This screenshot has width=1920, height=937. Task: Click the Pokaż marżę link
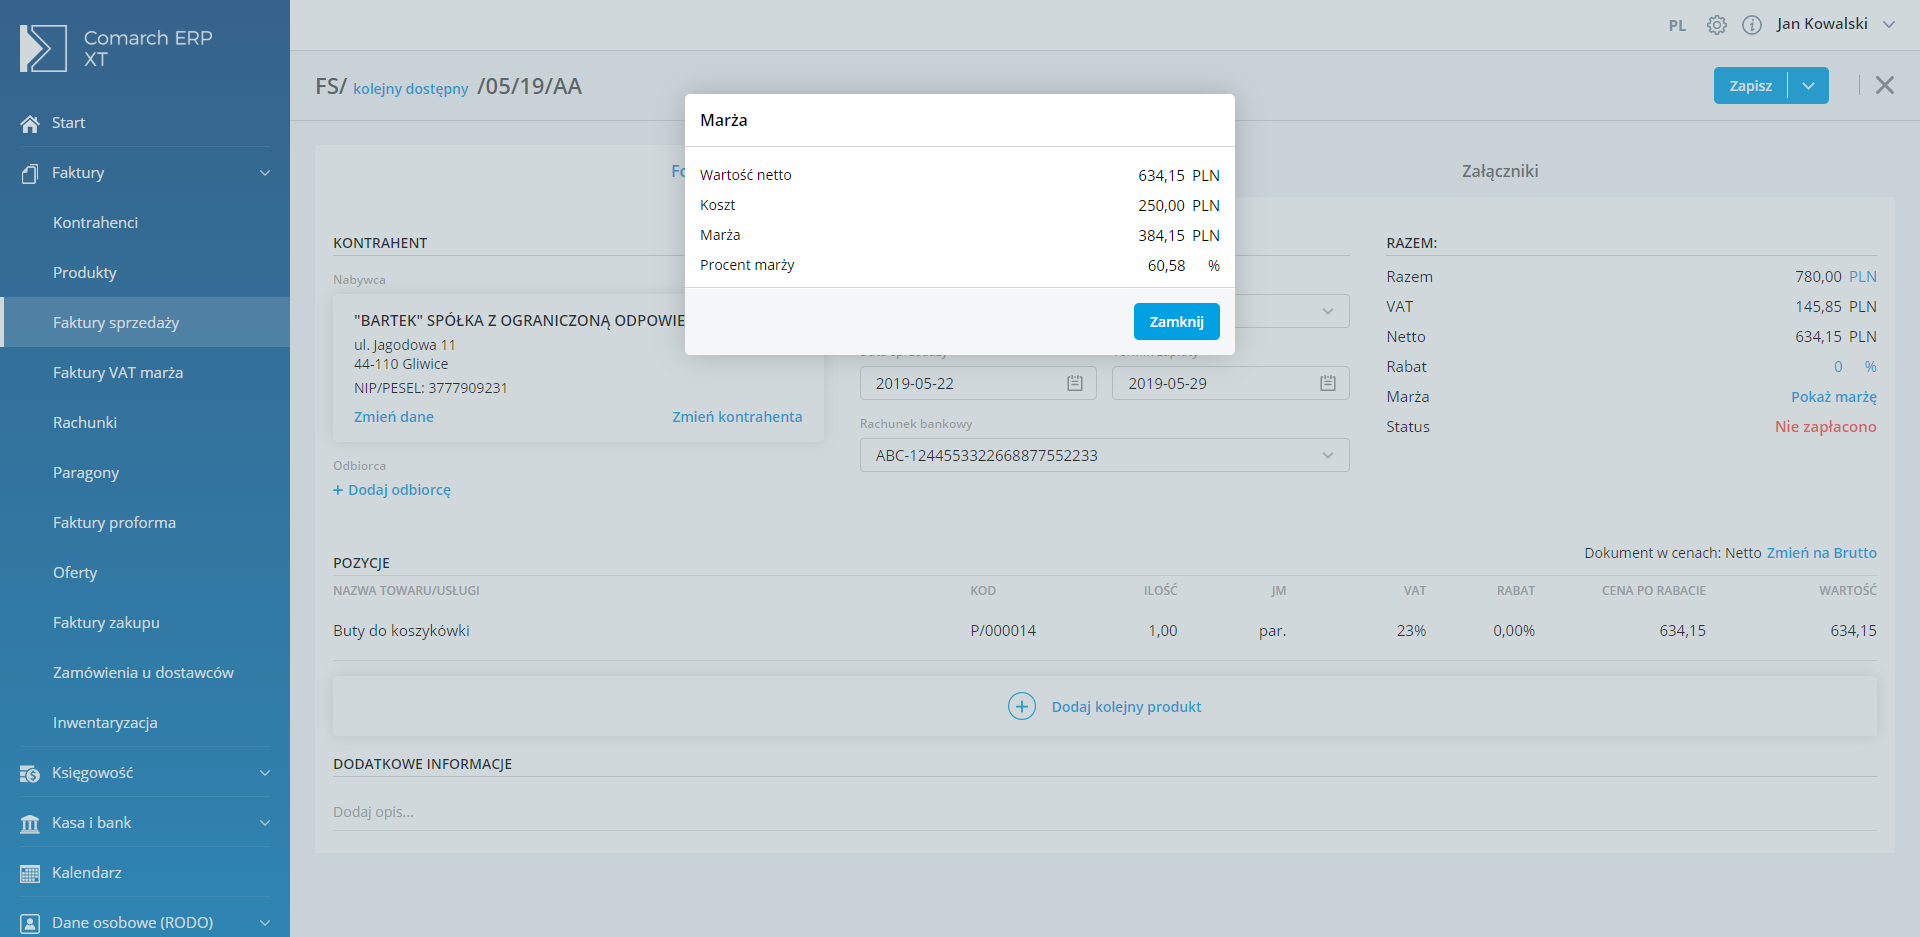[x=1833, y=397]
